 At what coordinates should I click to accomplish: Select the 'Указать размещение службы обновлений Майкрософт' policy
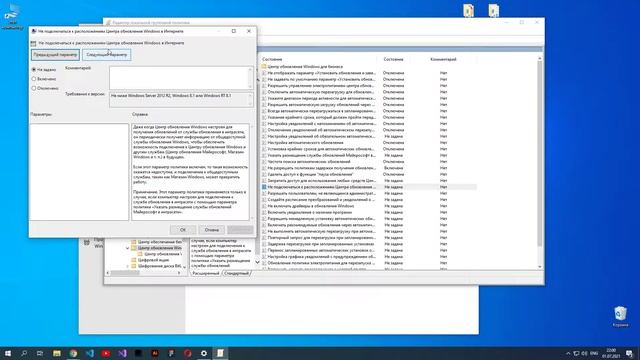pos(321,156)
